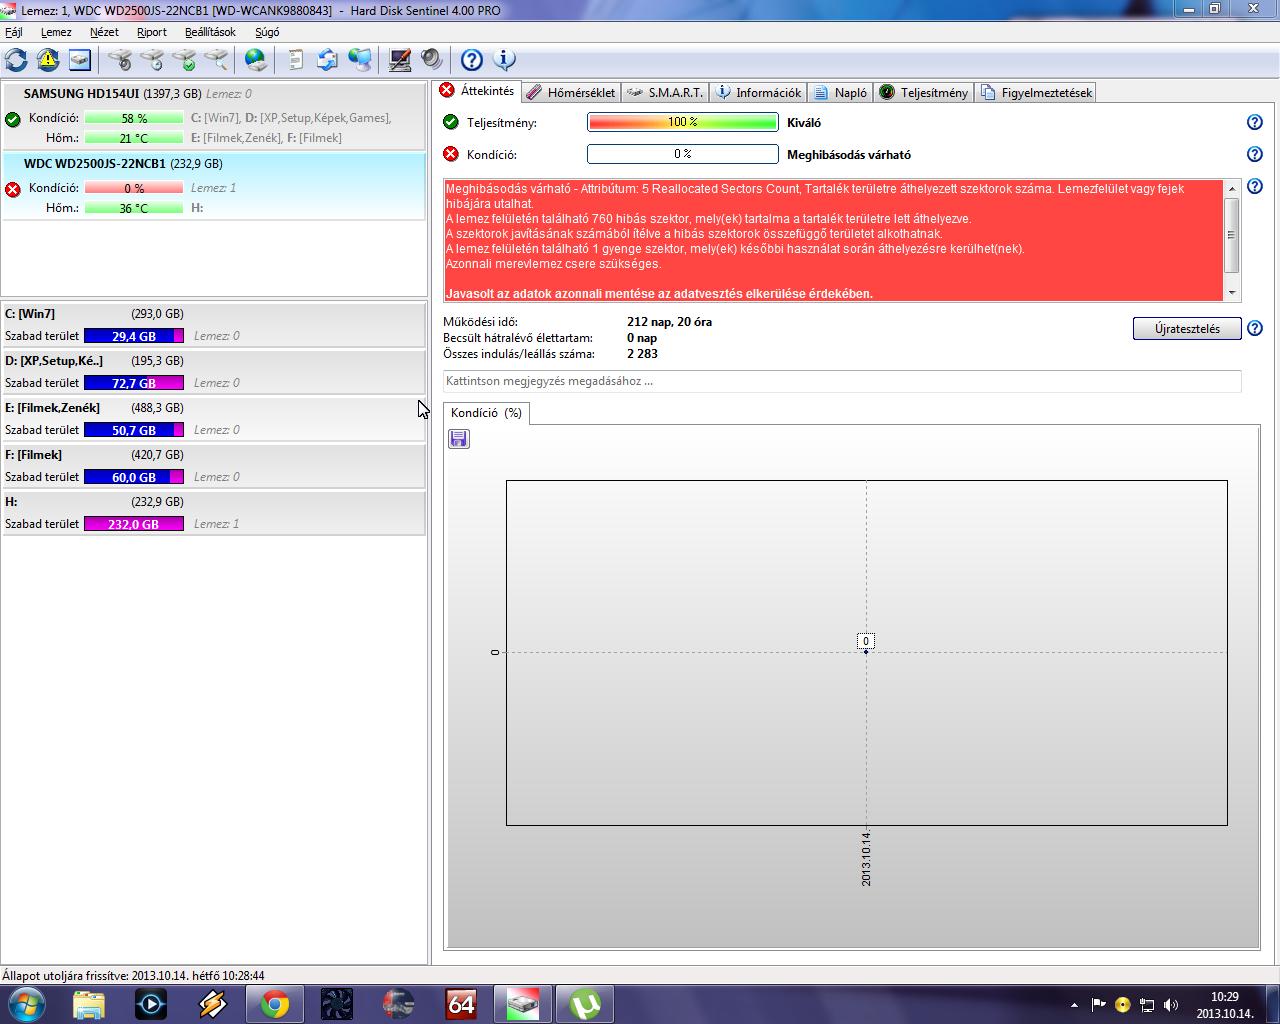Click the Újratesztelés button

1187,329
